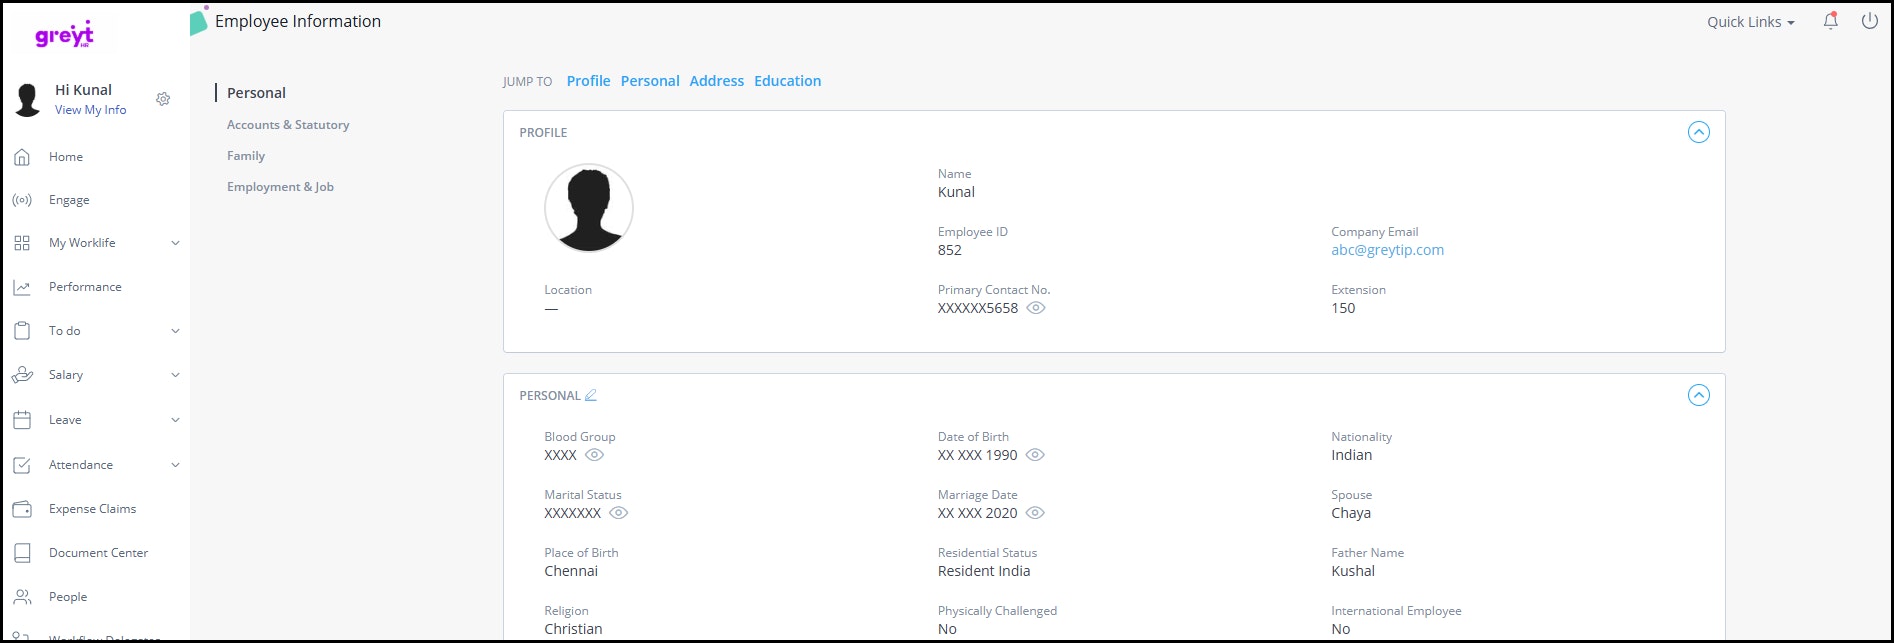Click the Salary hand icon
Image resolution: width=1894 pixels, height=643 pixels.
[x=22, y=375]
